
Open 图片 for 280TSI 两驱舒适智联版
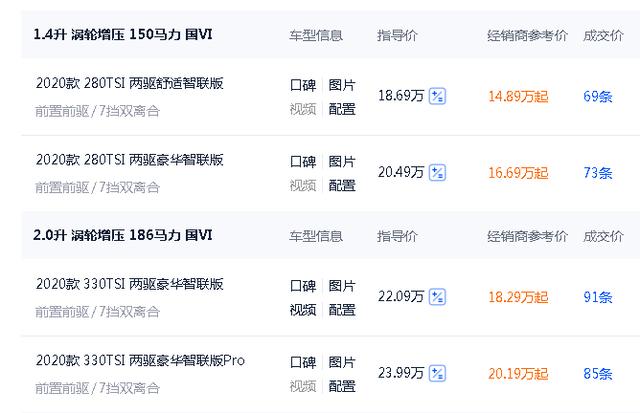342,85
